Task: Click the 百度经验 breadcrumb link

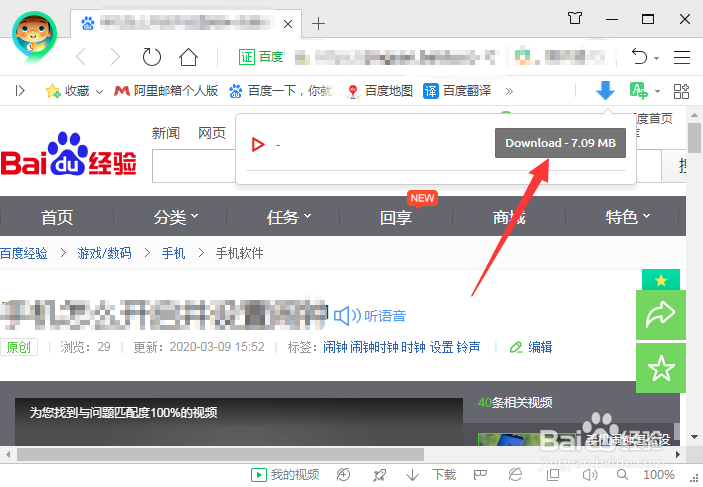Action: click(24, 253)
